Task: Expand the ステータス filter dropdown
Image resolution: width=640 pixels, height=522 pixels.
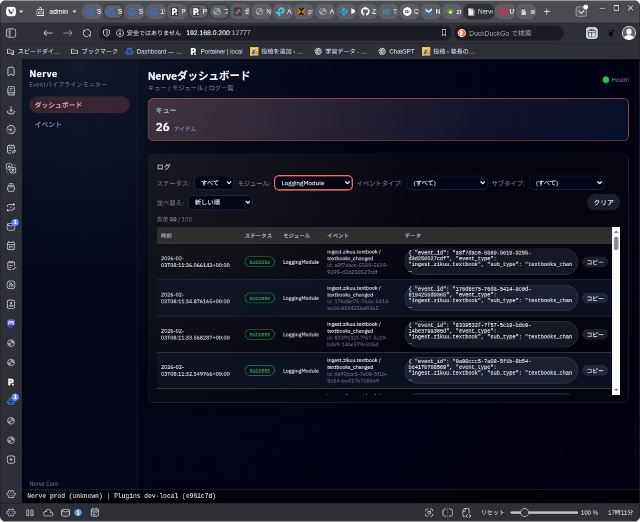Action: pyautogui.click(x=214, y=183)
